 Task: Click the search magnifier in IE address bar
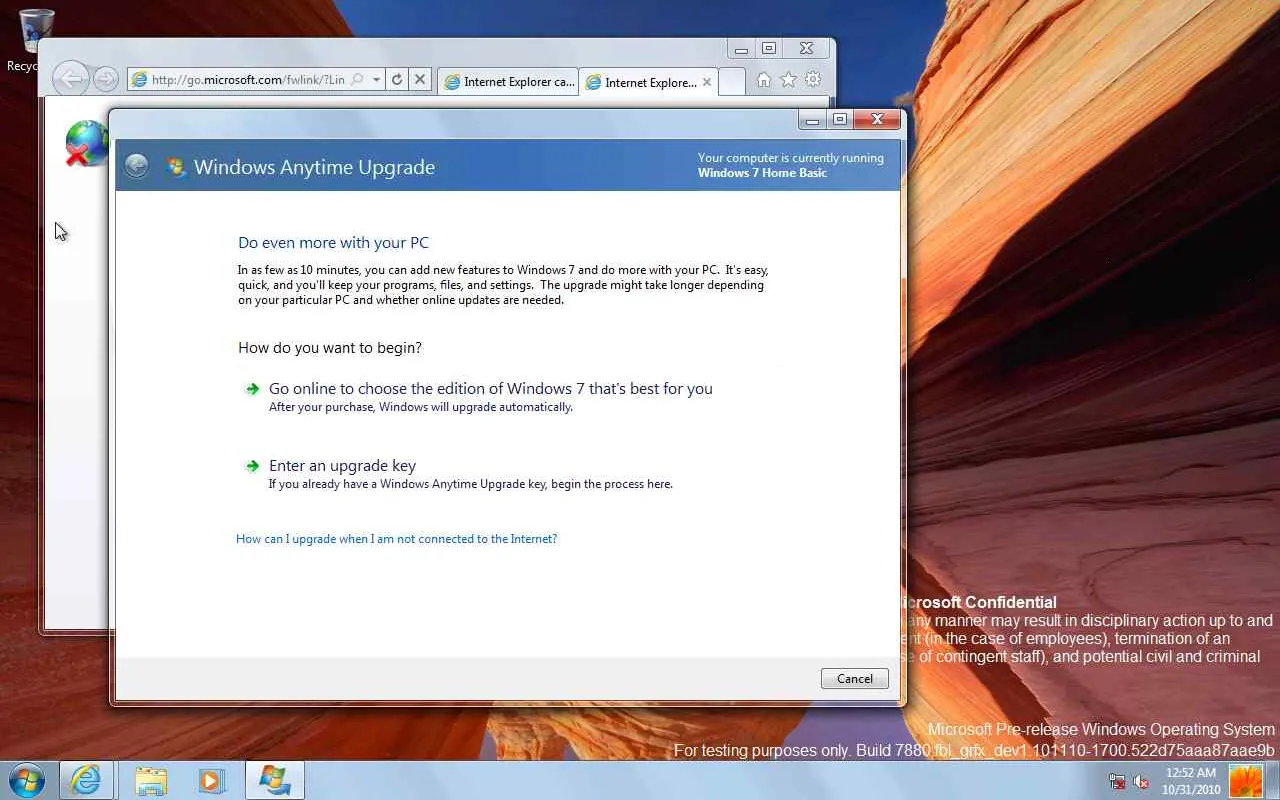[357, 80]
